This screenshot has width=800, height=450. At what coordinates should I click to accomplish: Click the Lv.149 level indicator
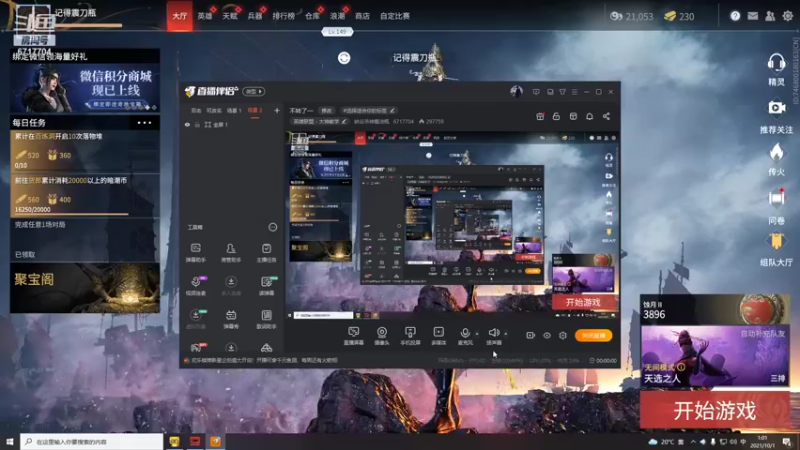click(337, 32)
